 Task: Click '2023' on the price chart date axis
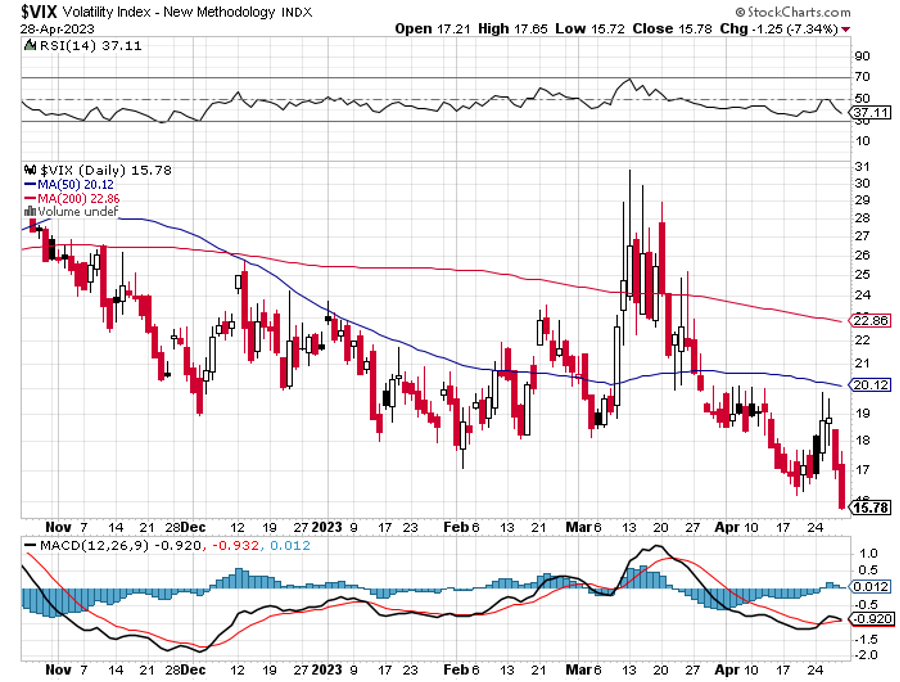point(327,527)
